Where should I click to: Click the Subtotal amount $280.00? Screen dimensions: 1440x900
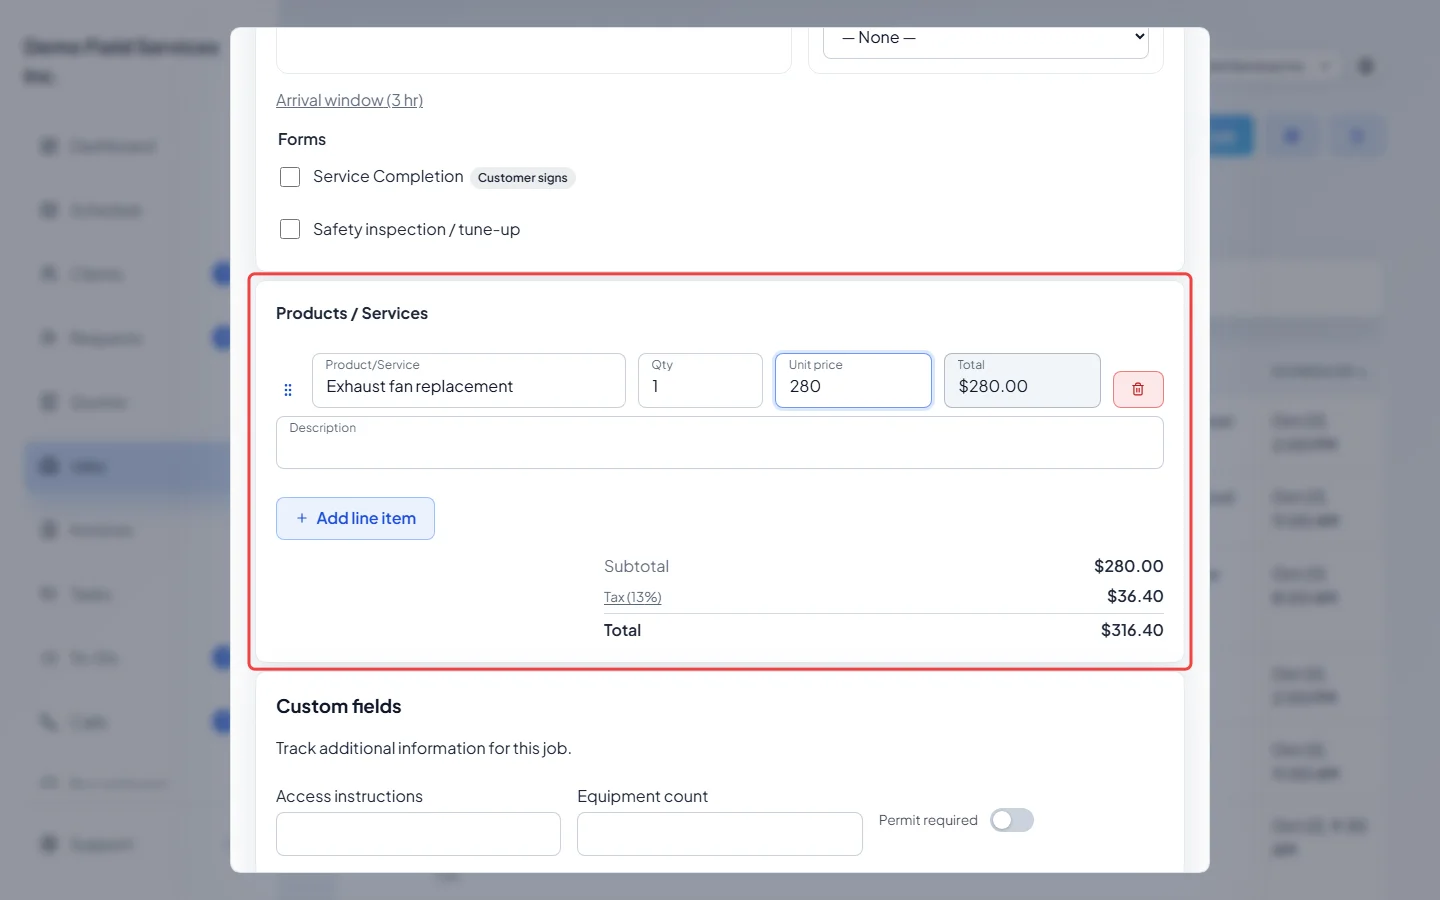click(x=1129, y=566)
